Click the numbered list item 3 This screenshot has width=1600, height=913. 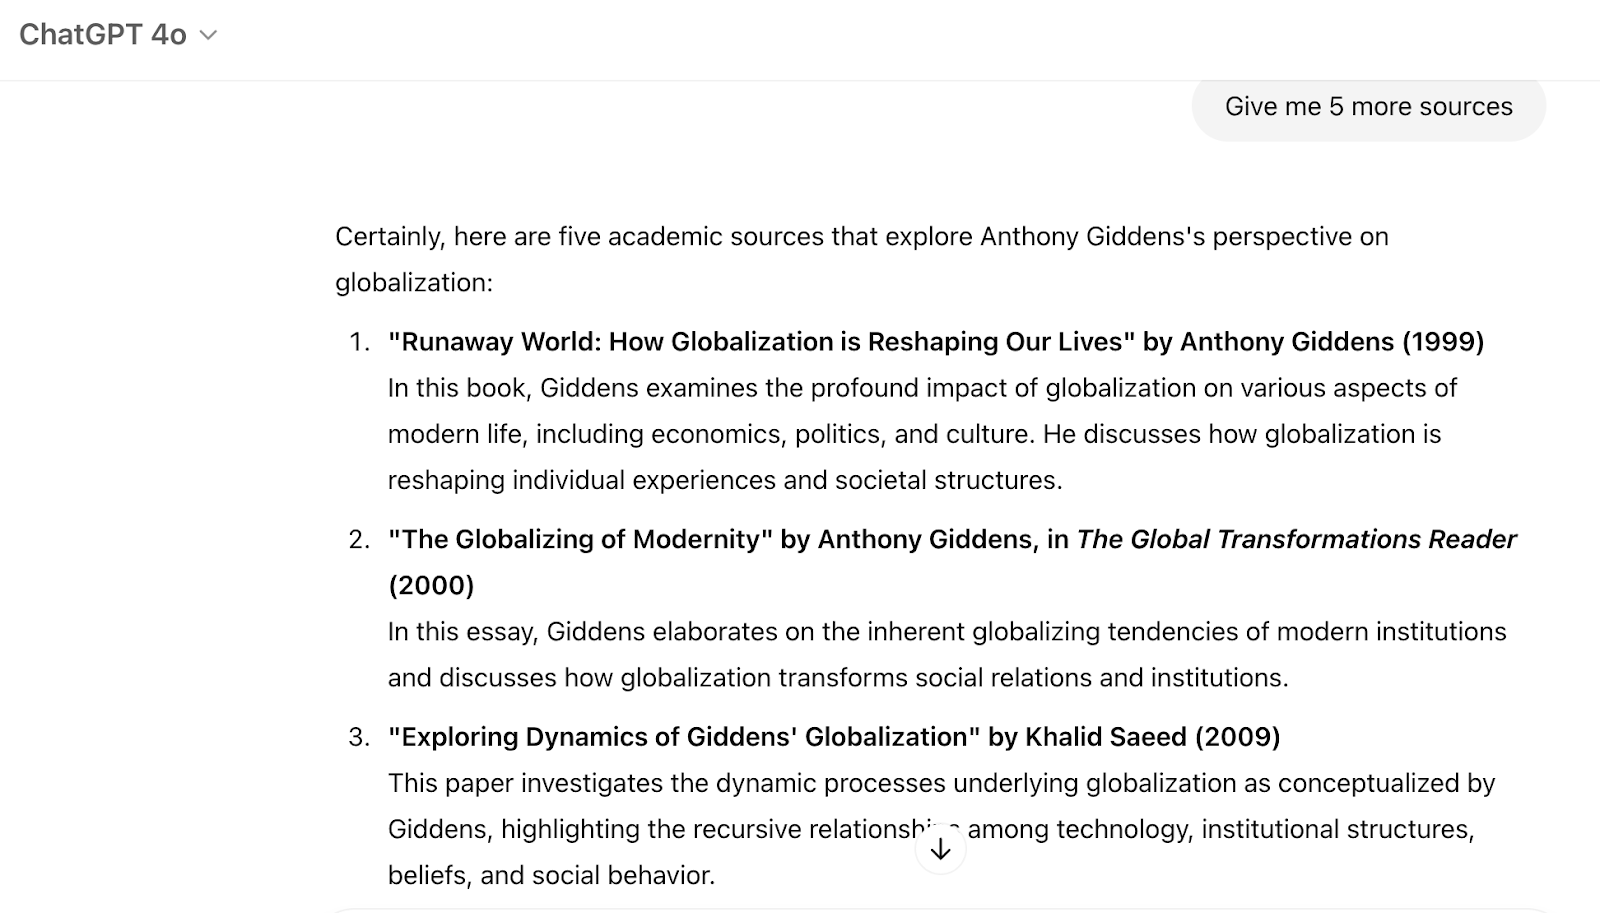(357, 737)
